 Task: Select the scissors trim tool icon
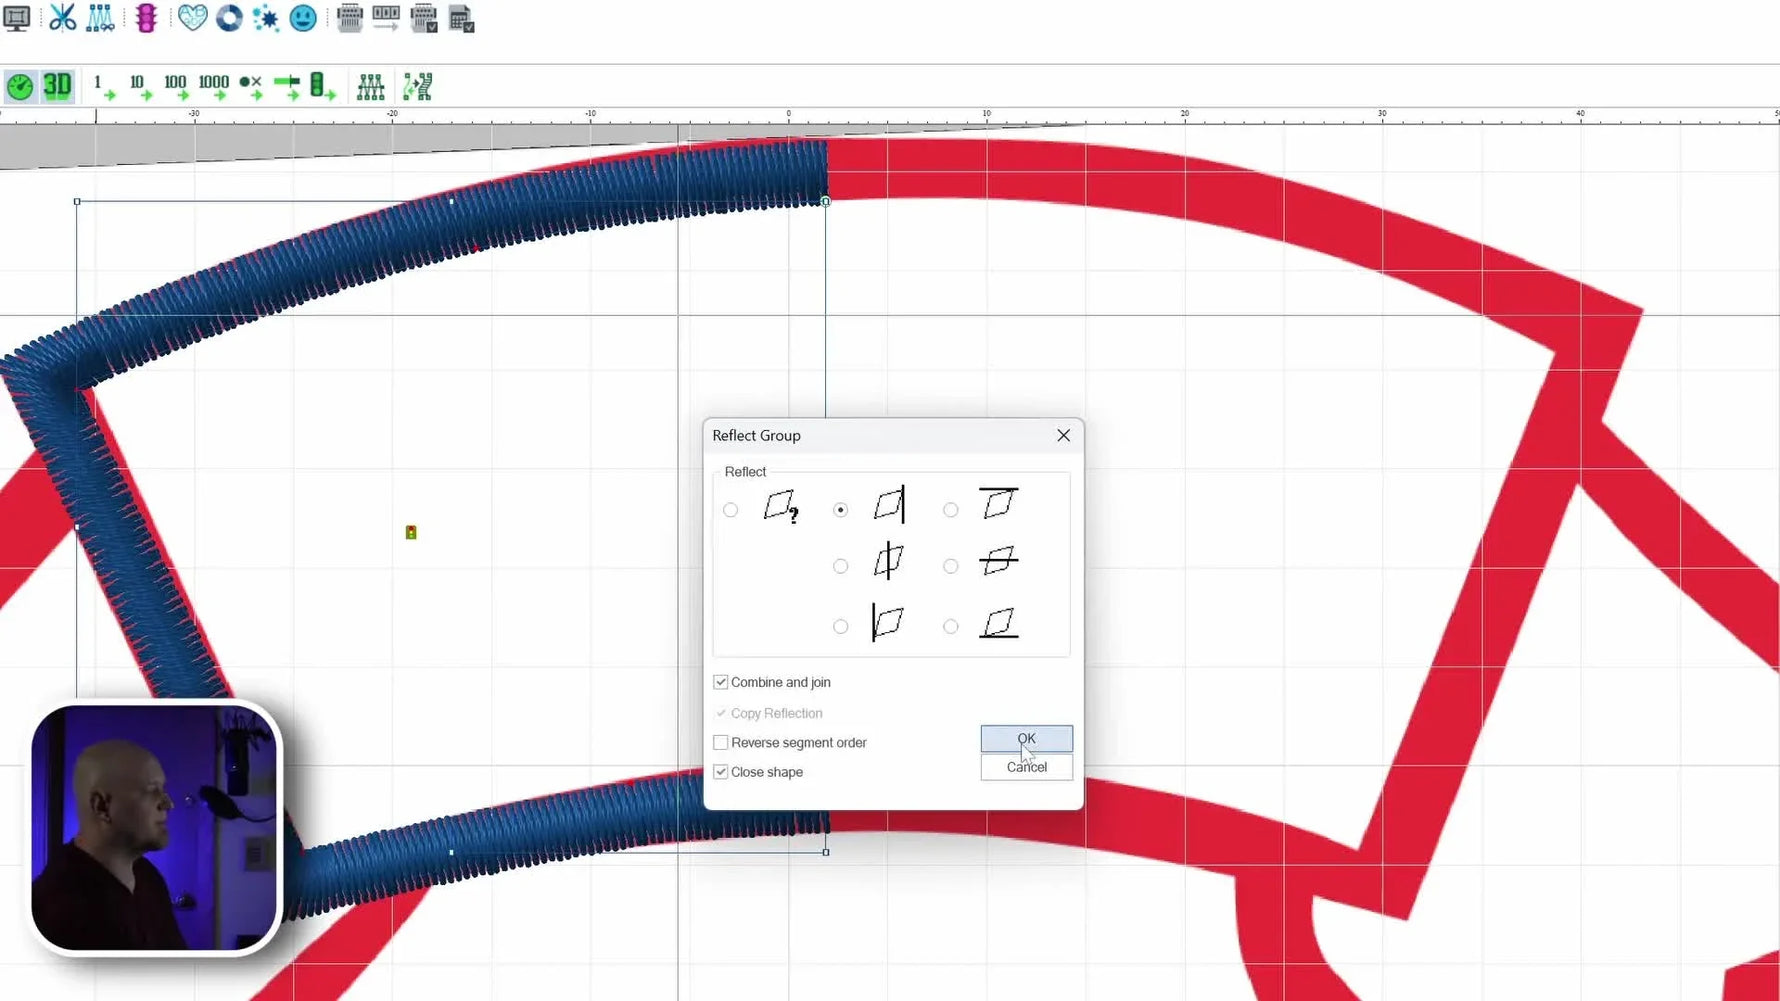[x=62, y=18]
